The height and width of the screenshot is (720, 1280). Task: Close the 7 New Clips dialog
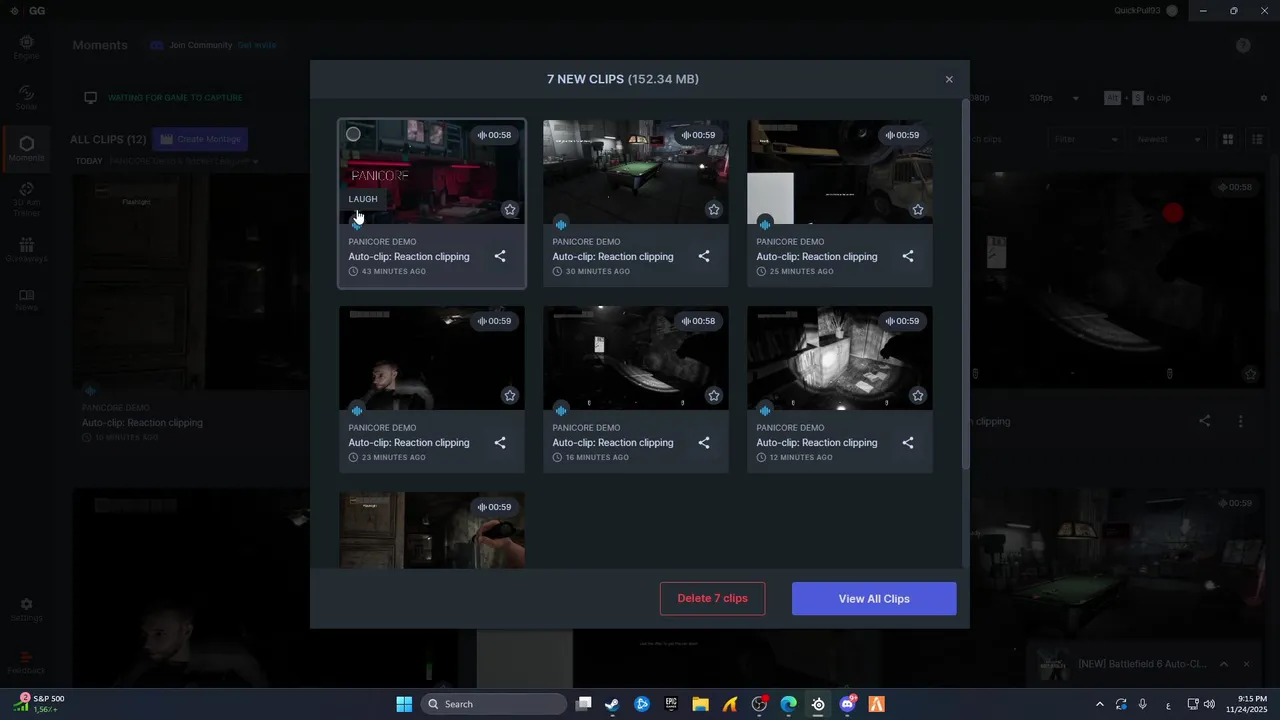pos(949,79)
